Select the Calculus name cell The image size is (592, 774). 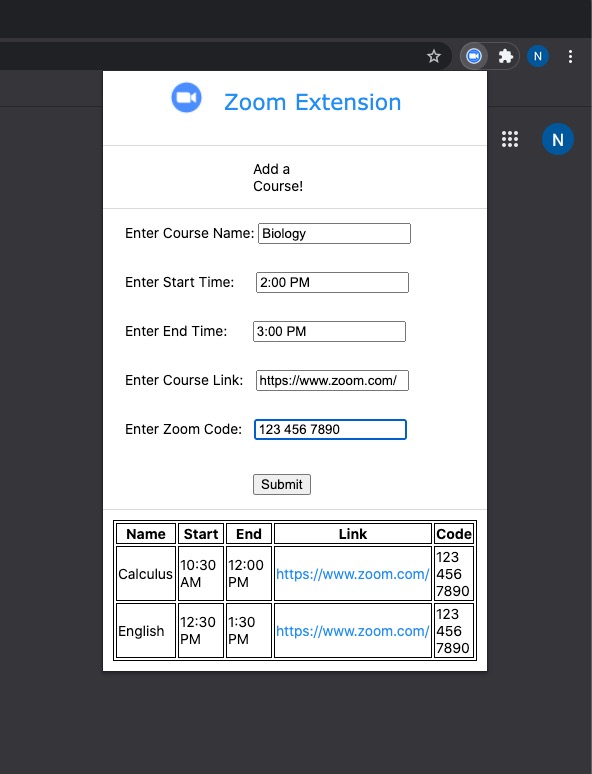click(x=146, y=574)
